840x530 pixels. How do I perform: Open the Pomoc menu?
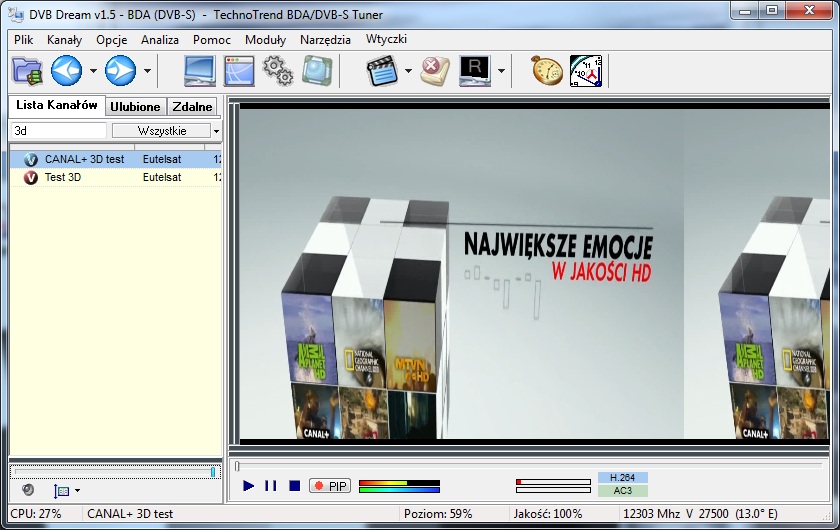coord(212,40)
